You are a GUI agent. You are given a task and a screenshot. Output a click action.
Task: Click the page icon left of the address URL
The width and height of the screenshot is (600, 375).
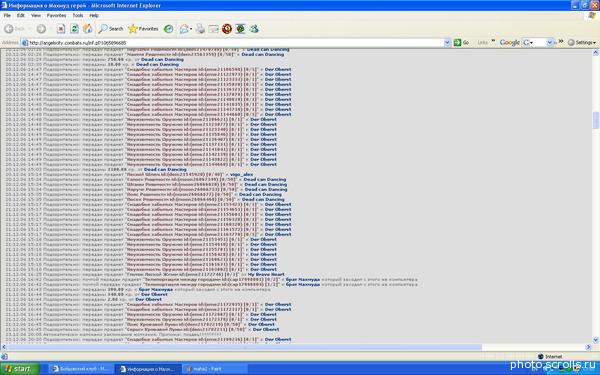(x=25, y=43)
